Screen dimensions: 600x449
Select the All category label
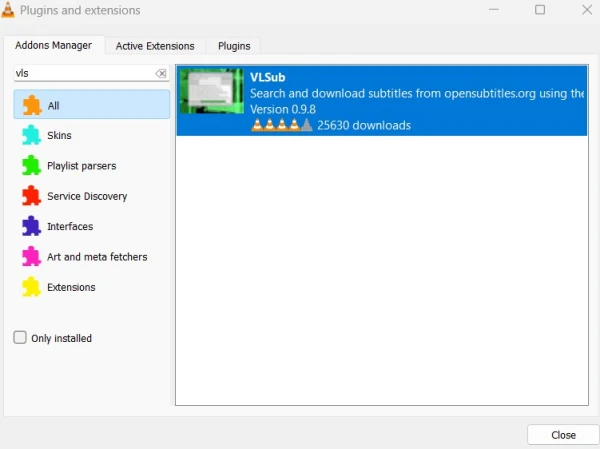pos(54,106)
